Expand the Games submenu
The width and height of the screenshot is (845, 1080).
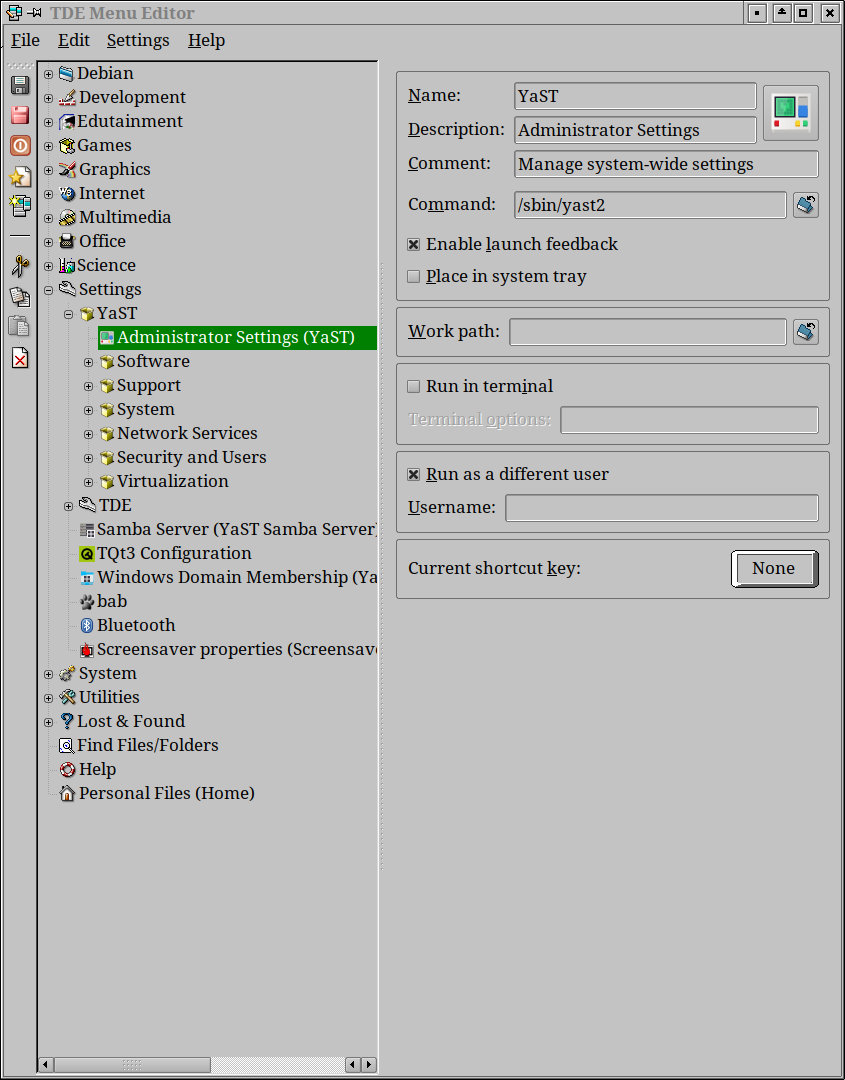48,146
